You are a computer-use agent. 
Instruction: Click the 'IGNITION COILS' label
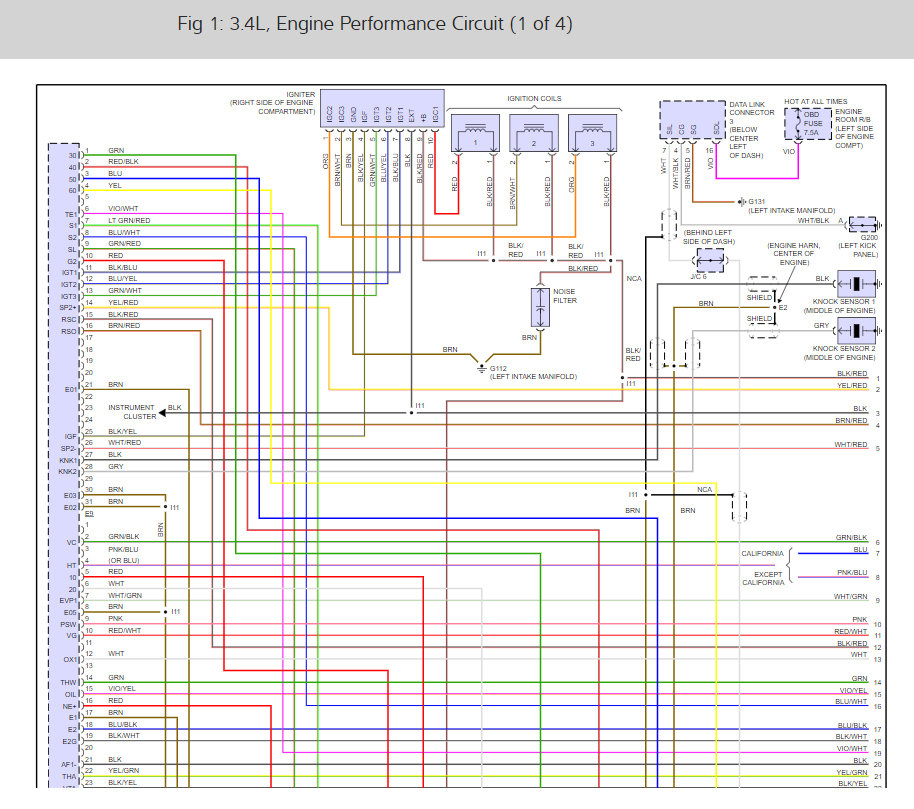[x=535, y=99]
